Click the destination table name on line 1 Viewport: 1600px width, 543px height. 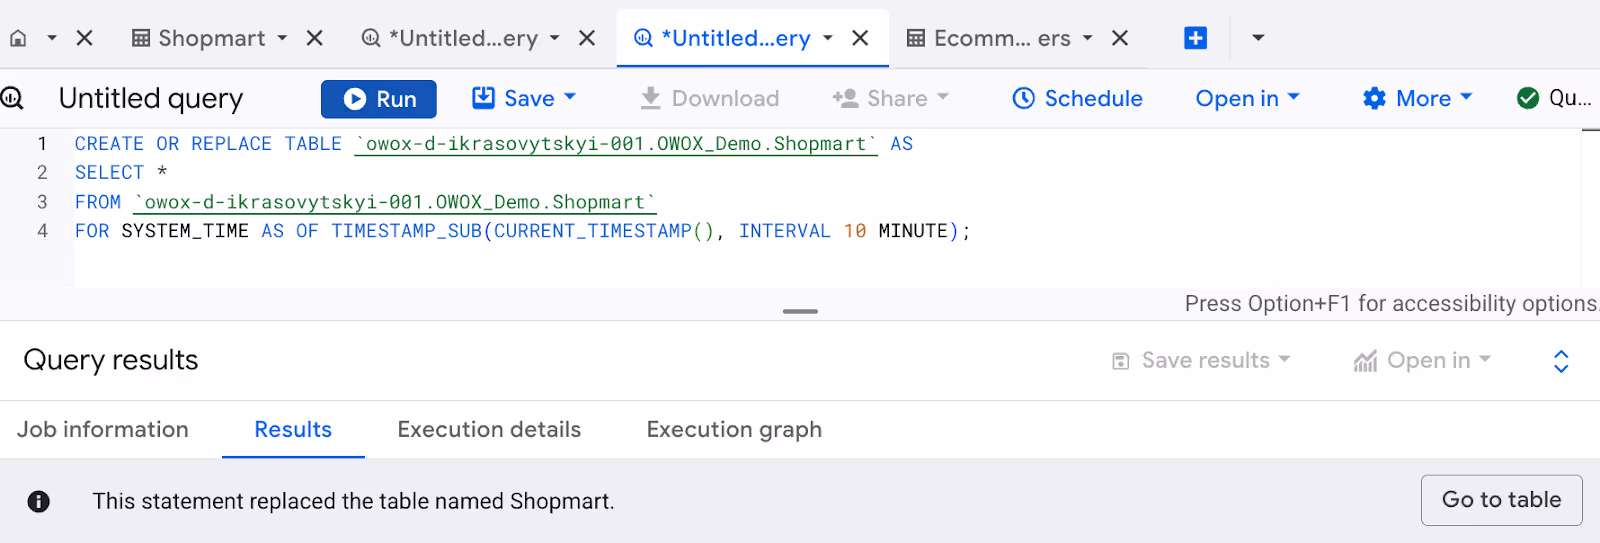616,144
